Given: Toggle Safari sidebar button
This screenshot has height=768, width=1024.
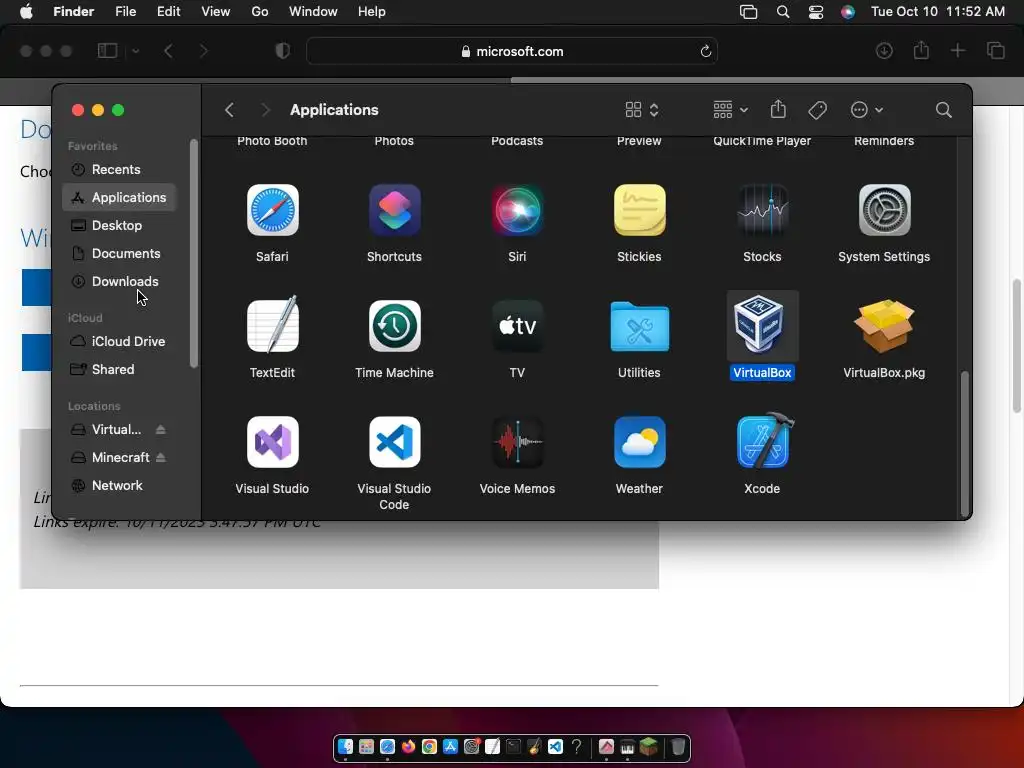Looking at the screenshot, I should (107, 51).
